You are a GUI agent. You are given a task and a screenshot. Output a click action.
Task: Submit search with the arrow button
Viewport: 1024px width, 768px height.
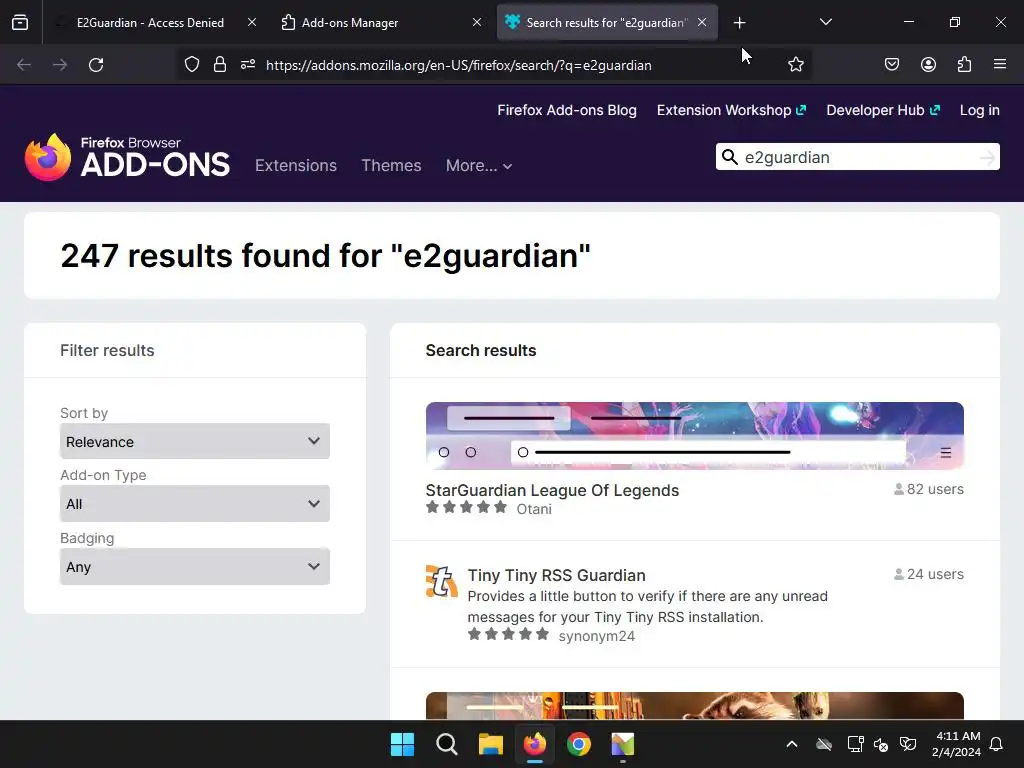pyautogui.click(x=987, y=157)
